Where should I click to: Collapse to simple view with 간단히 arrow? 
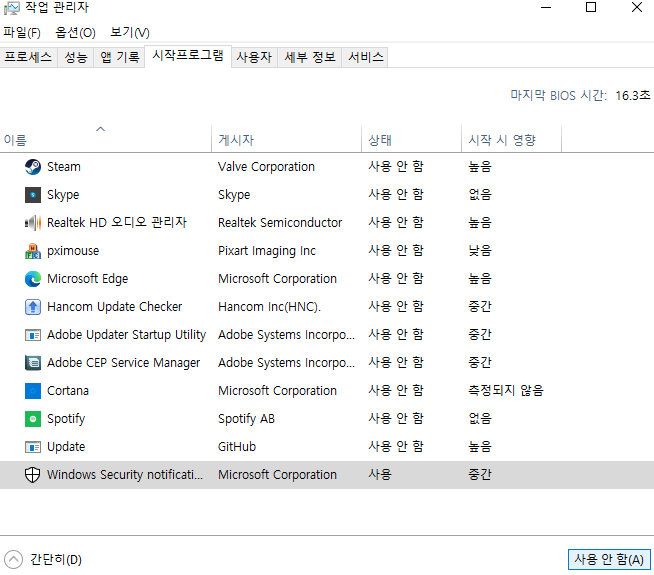[13, 559]
